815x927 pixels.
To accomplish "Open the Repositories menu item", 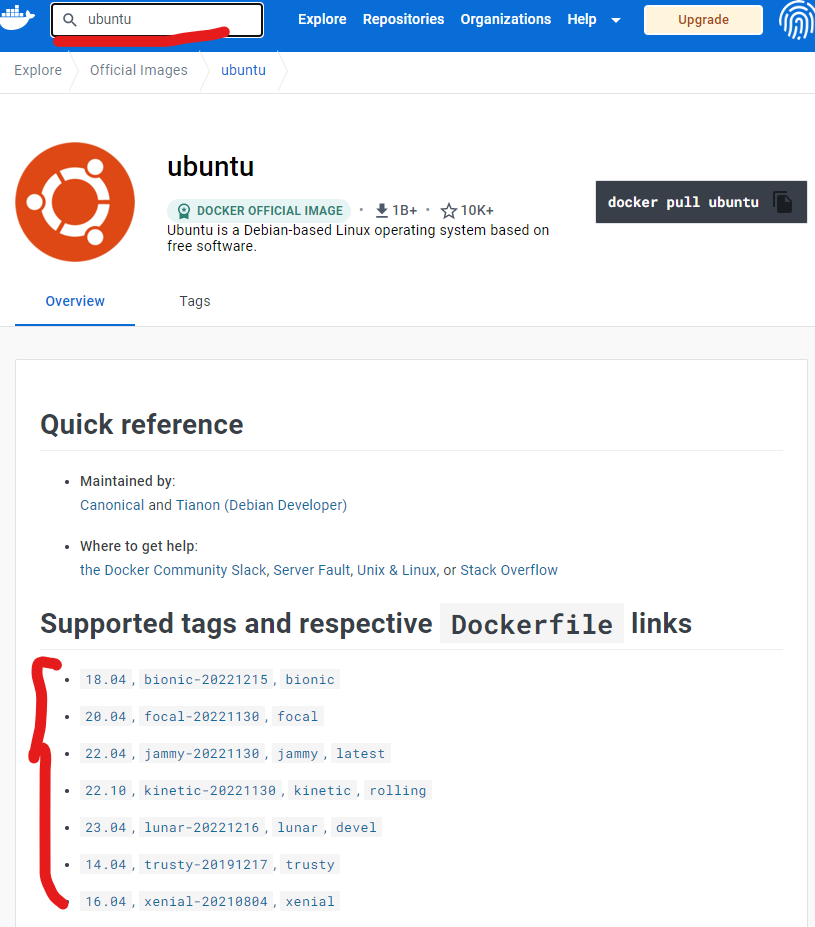I will (x=403, y=19).
